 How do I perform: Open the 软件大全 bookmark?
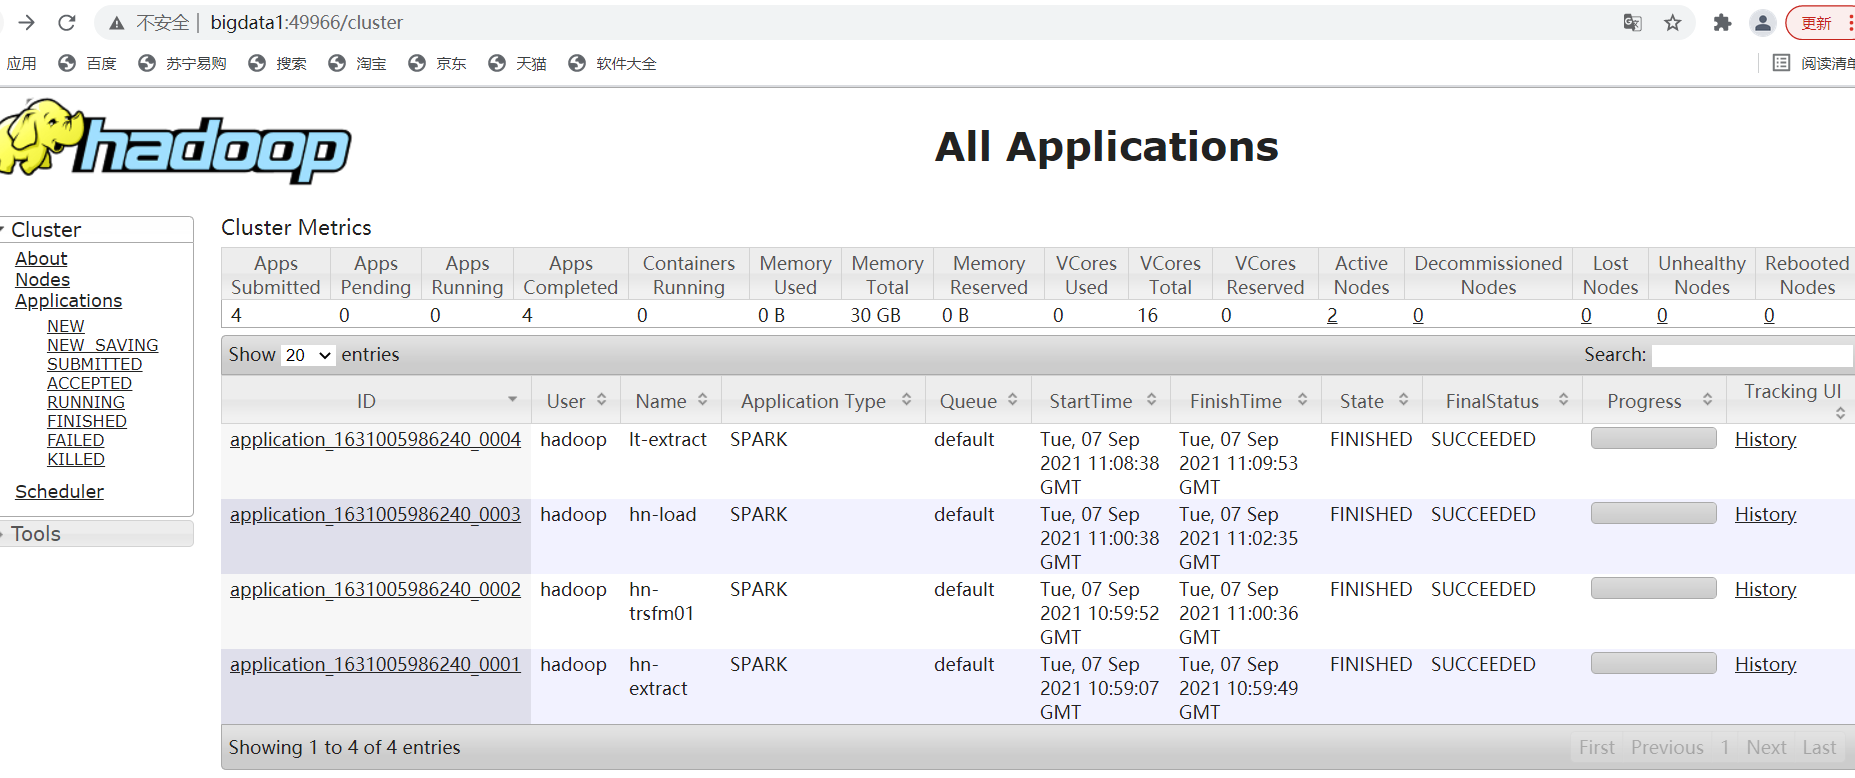coord(612,63)
